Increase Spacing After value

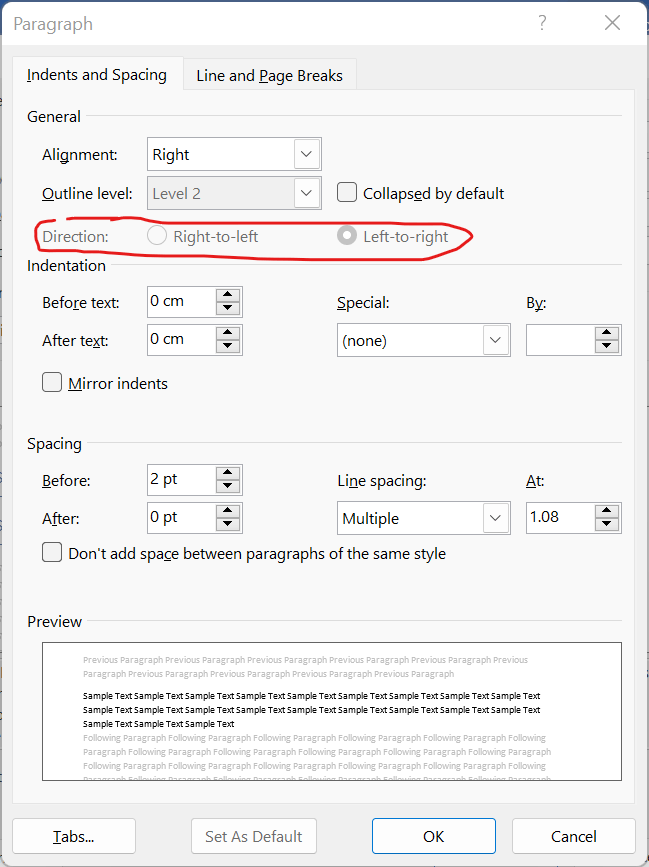point(228,510)
